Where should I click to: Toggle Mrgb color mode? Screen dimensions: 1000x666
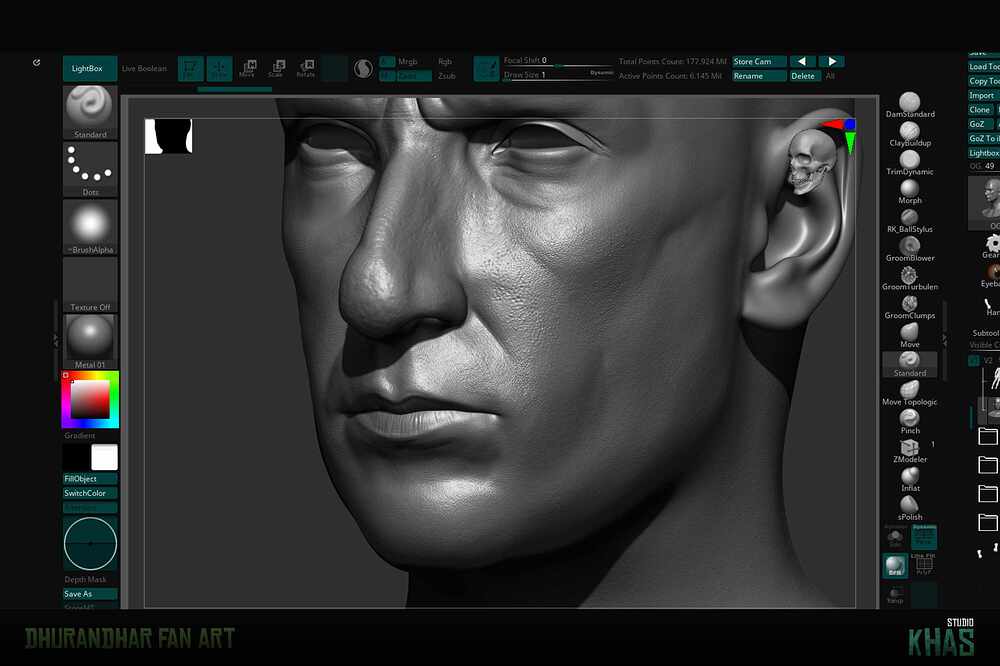(408, 61)
